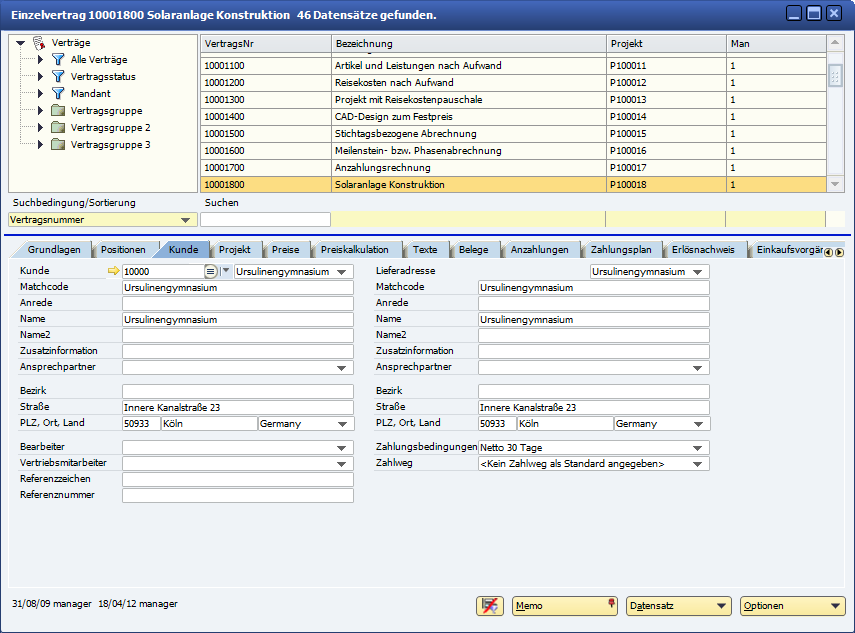Click the crossed-out icon button left of Memo
This screenshot has width=855, height=633.
tap(489, 605)
